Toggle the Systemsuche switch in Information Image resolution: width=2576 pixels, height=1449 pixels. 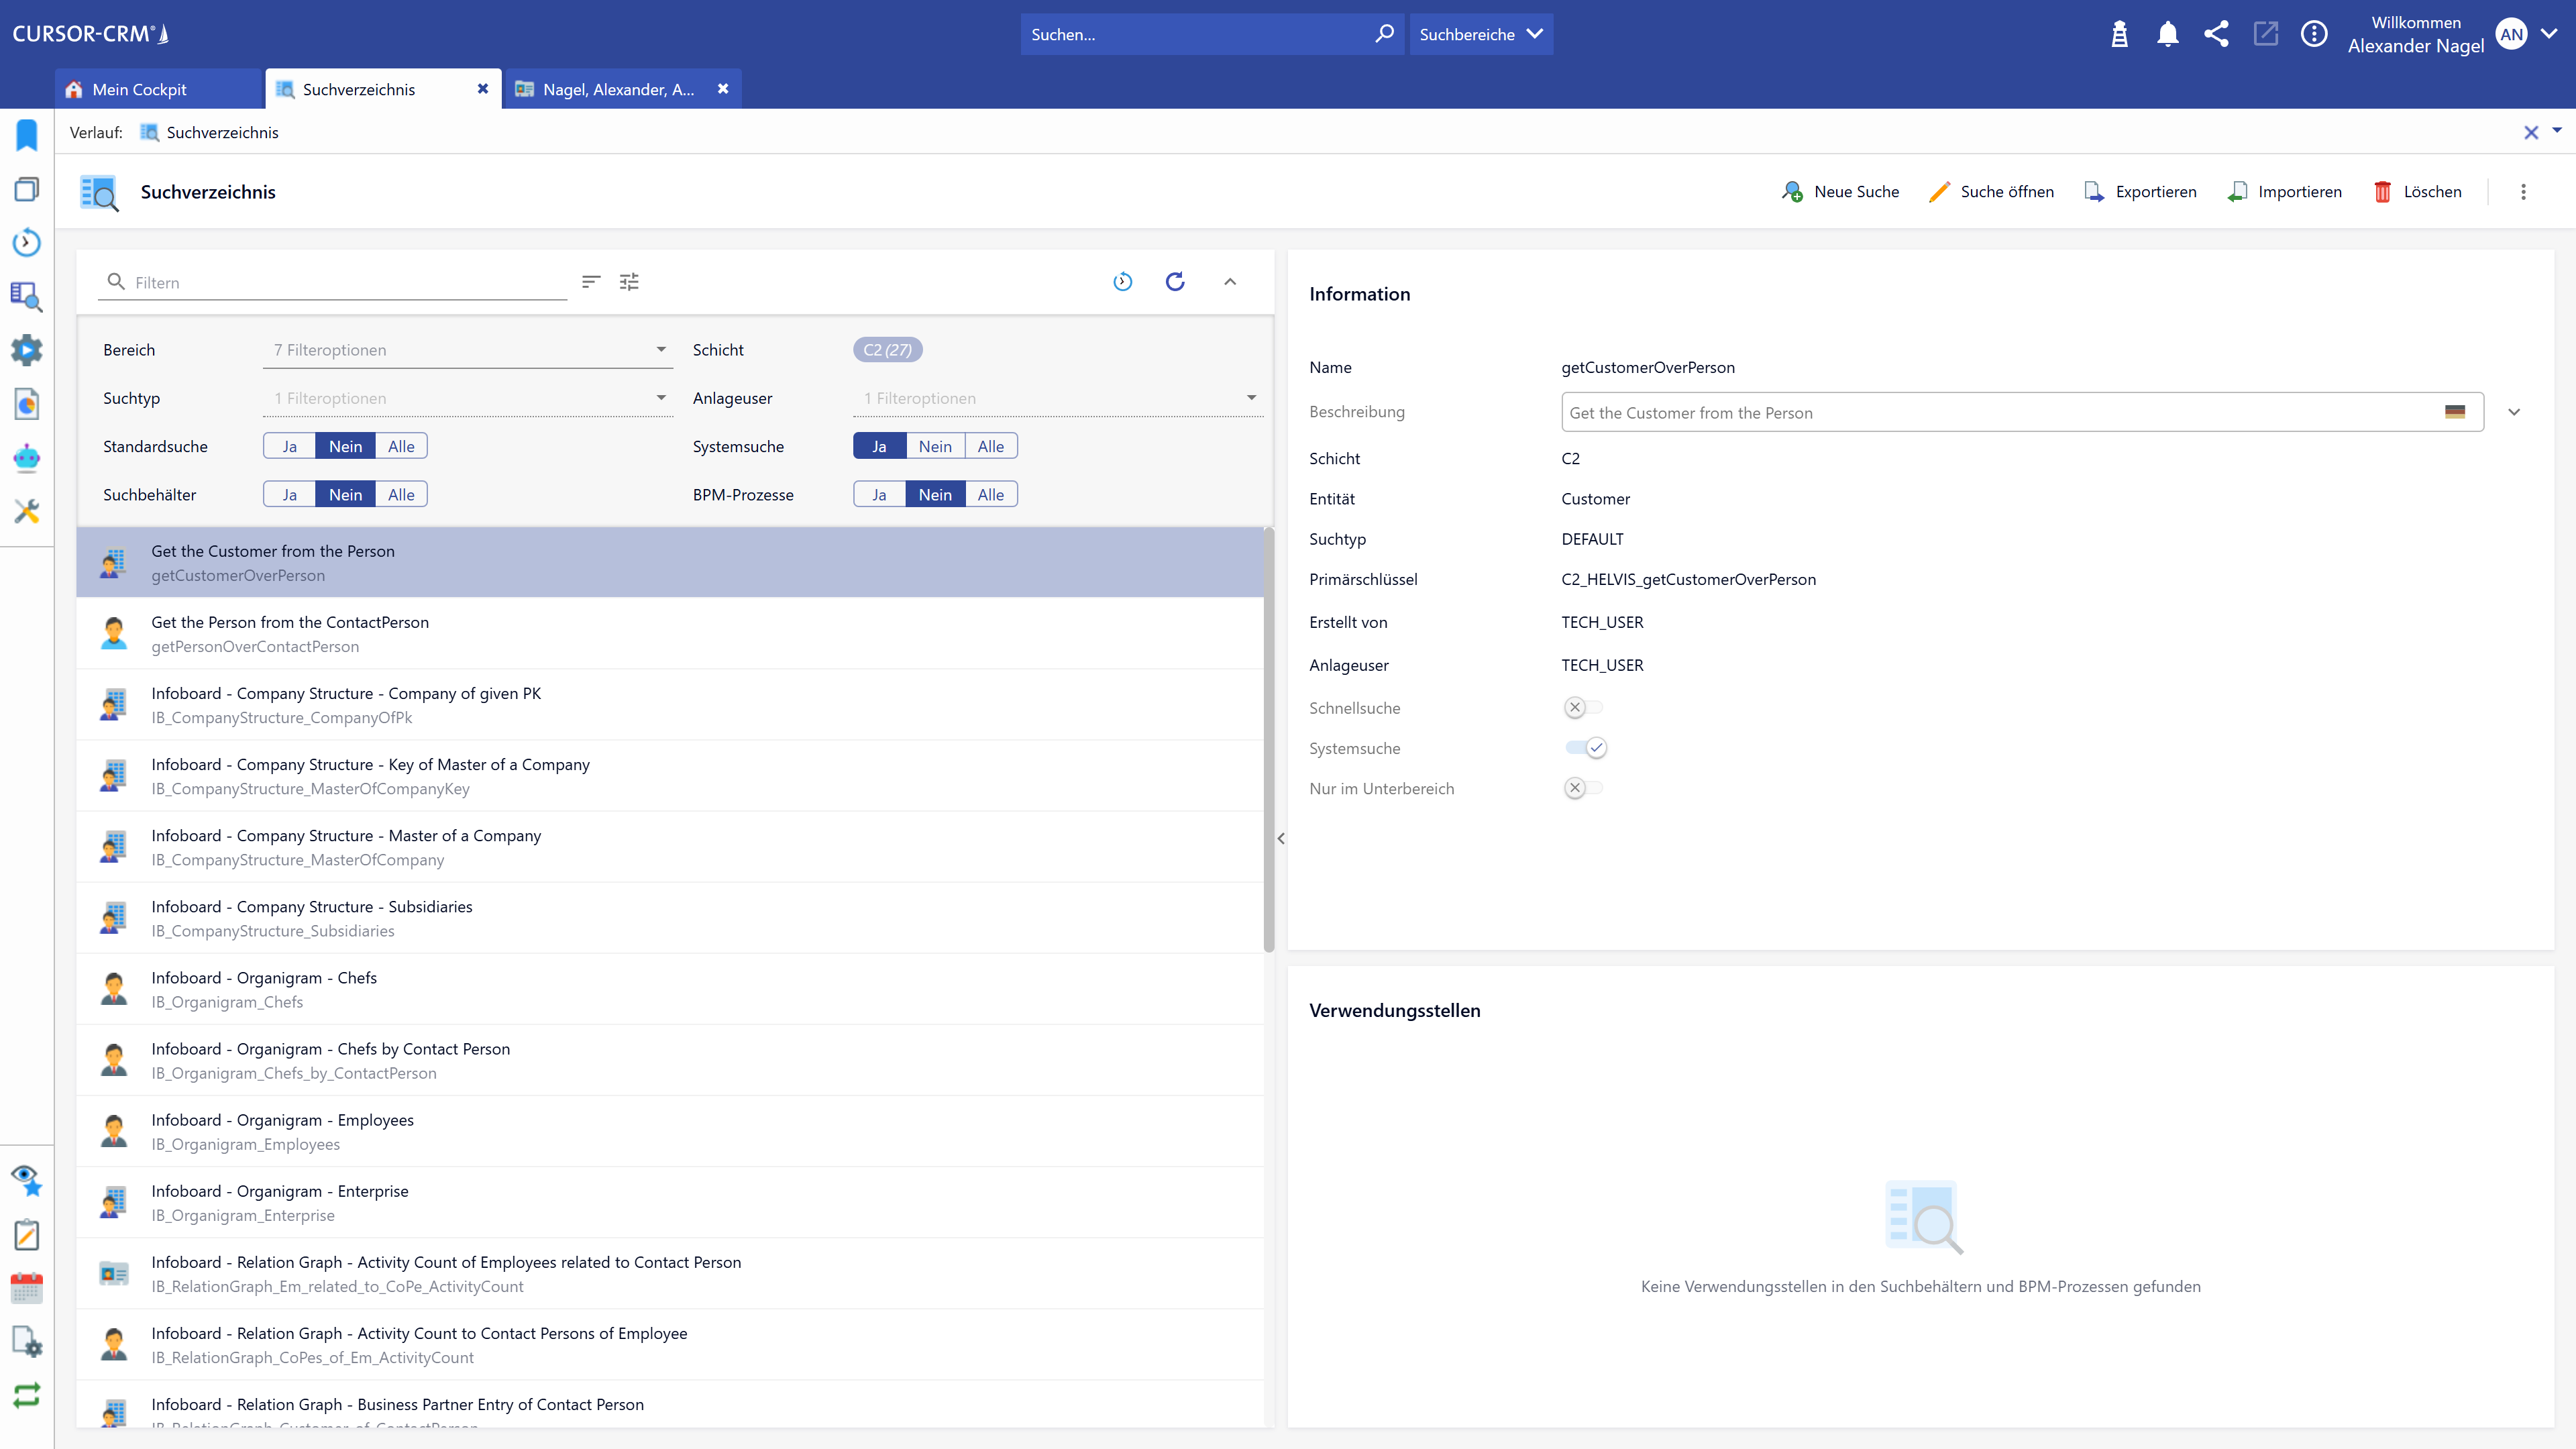coord(1586,748)
